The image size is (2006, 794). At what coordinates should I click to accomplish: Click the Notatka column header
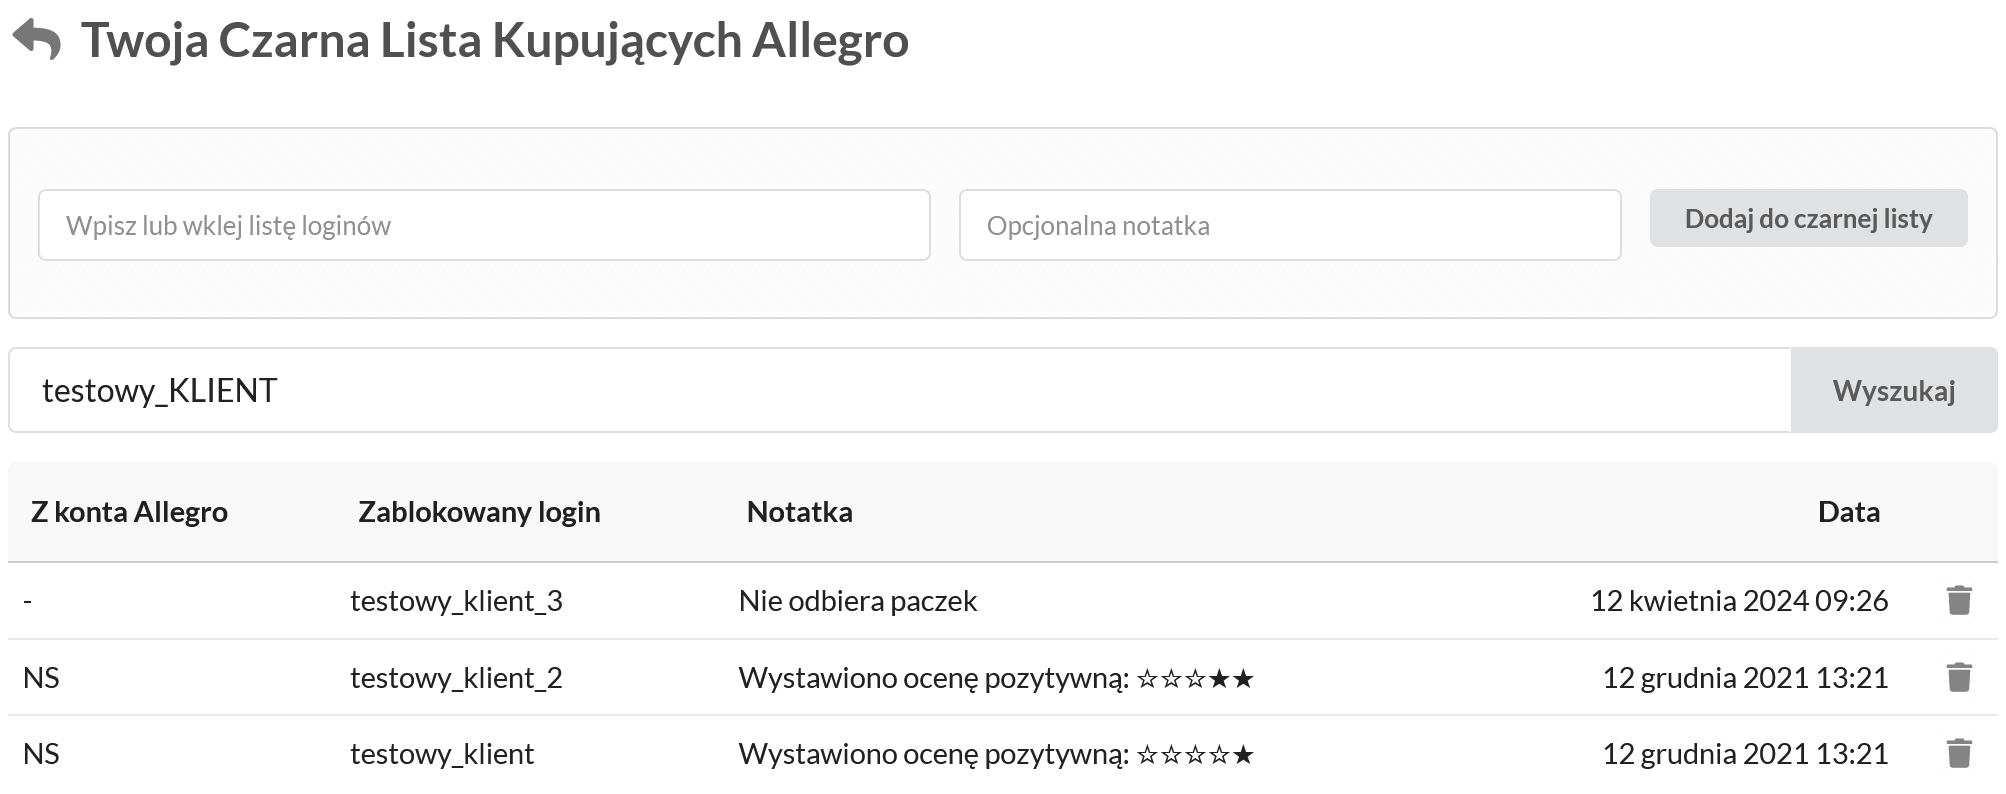pyautogui.click(x=799, y=512)
